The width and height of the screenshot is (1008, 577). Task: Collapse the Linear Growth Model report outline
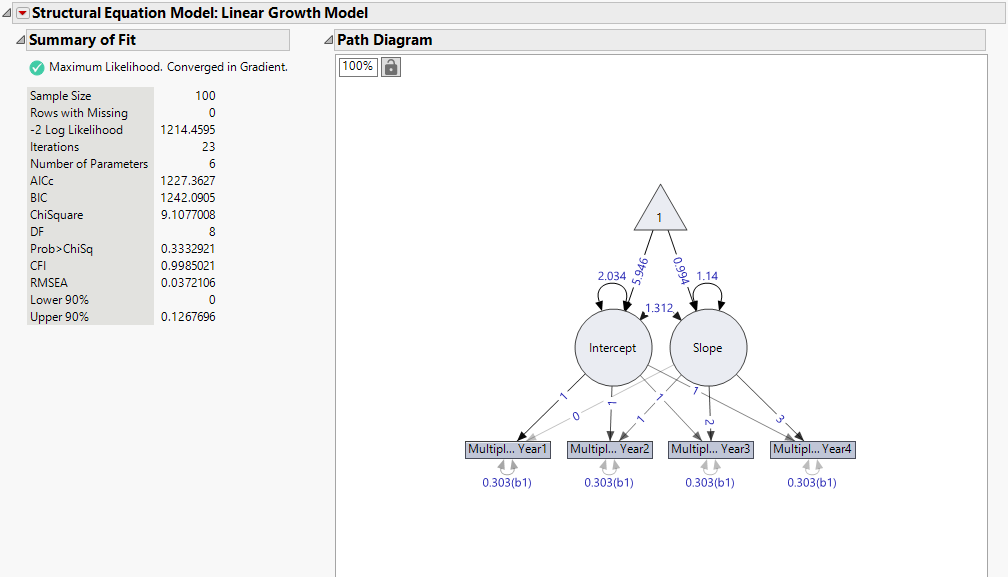coord(6,12)
